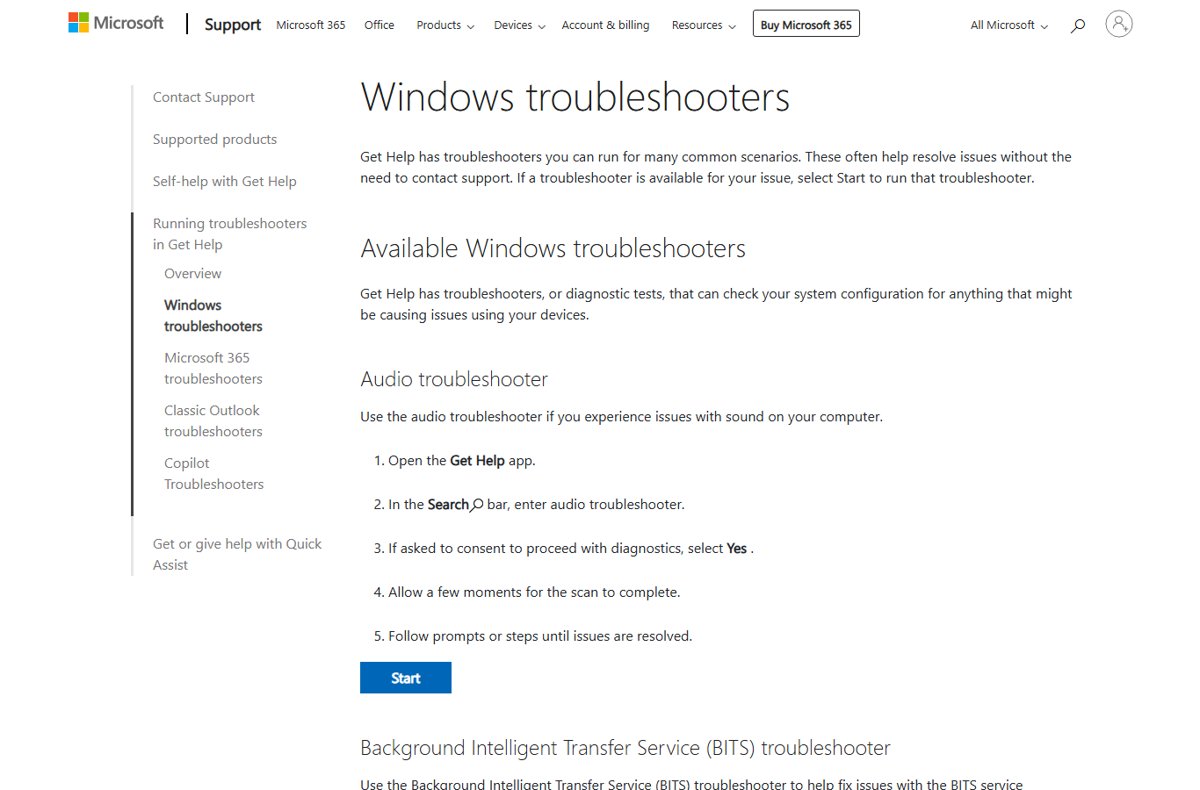
Task: Click the Audio troubleshooter heading
Action: point(454,379)
